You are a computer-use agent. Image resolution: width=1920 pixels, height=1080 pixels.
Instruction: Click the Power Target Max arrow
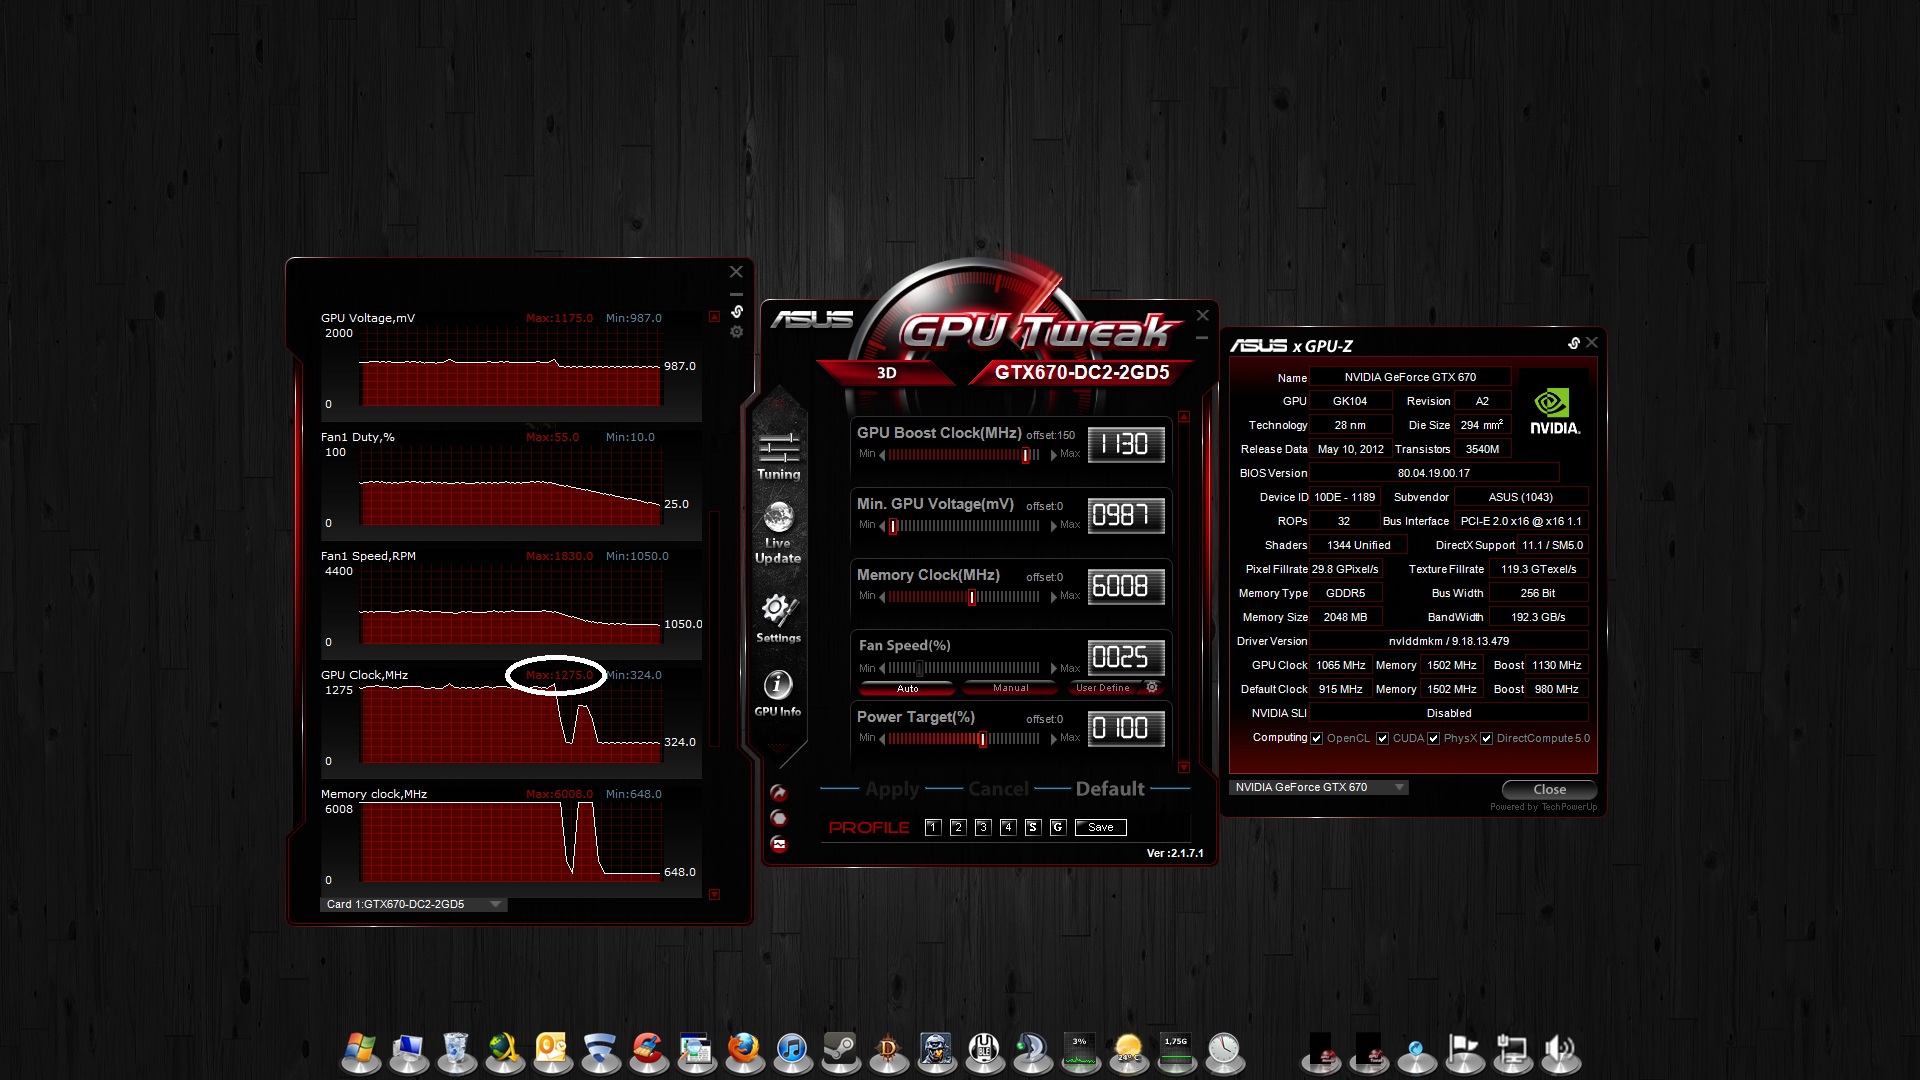pyautogui.click(x=1054, y=739)
